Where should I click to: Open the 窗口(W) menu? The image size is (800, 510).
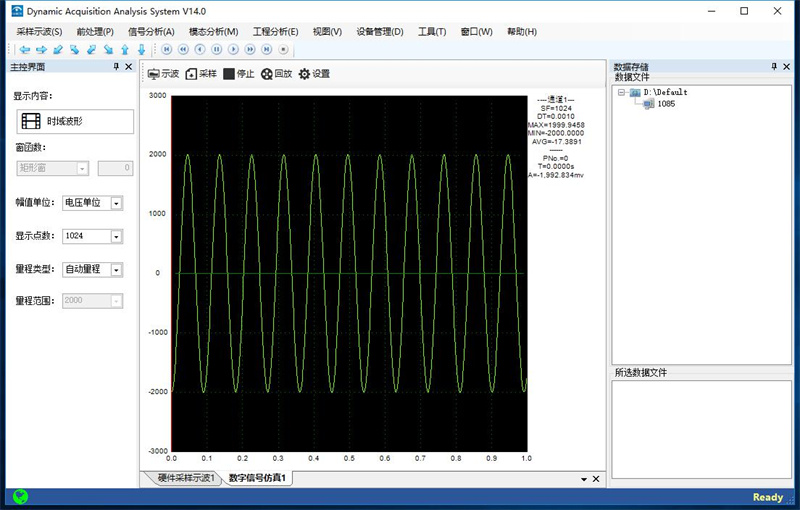click(477, 32)
